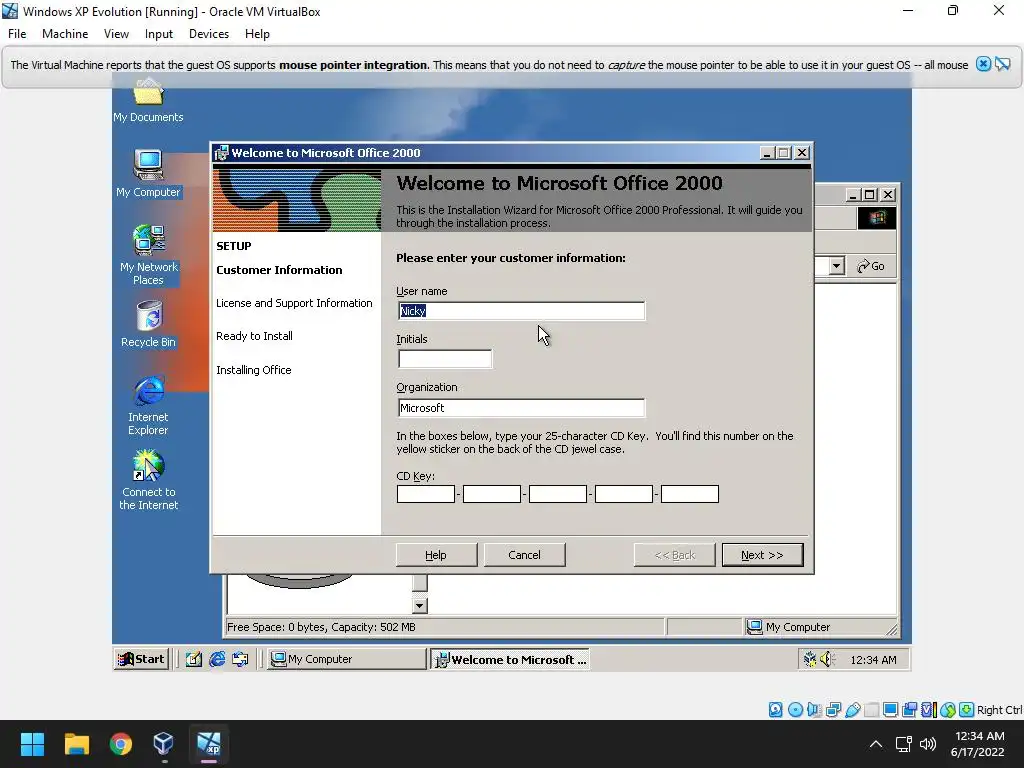This screenshot has width=1024, height=768.
Task: Click the Help button in setup wizard
Action: point(436,554)
